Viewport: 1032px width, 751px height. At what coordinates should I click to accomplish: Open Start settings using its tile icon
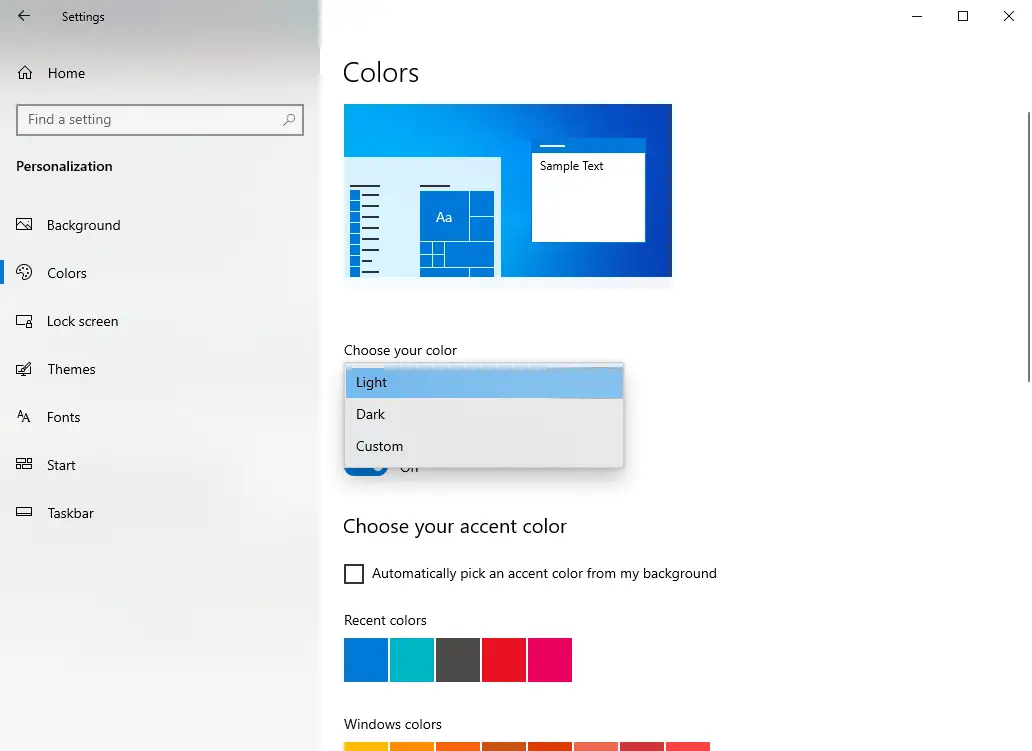pos(24,464)
